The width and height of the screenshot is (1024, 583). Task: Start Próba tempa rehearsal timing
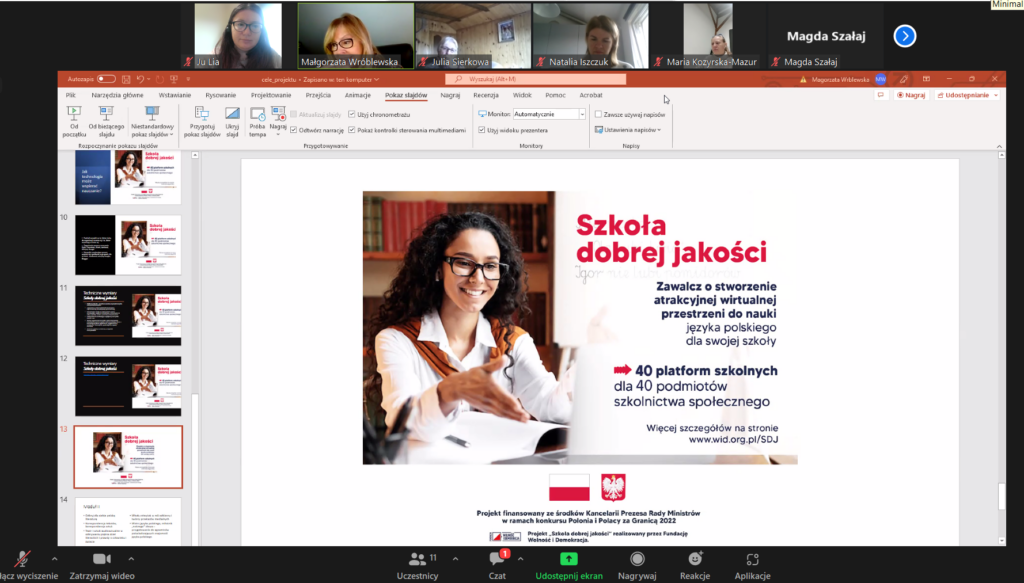[x=257, y=114]
